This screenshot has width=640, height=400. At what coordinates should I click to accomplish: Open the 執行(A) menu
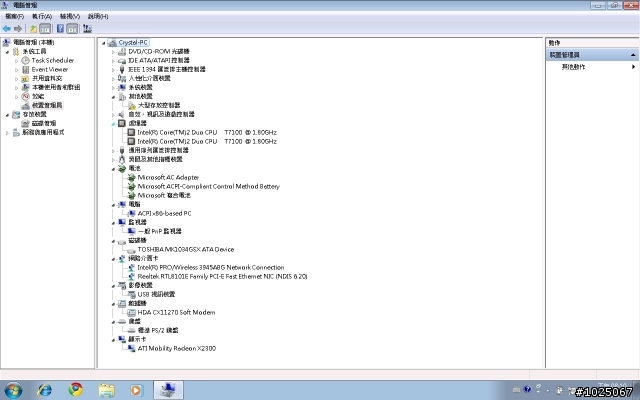coord(42,16)
